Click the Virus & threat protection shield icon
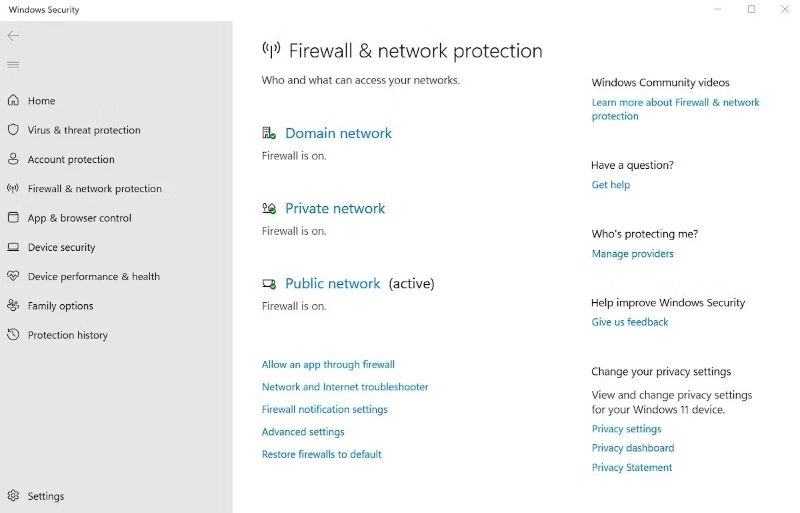 tap(13, 130)
